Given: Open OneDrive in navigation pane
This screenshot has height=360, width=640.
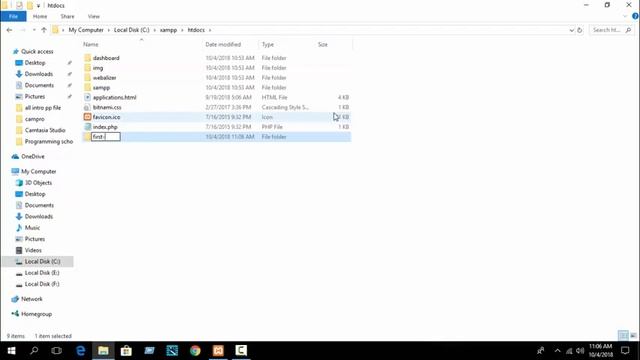Looking at the screenshot, I should click(33, 156).
